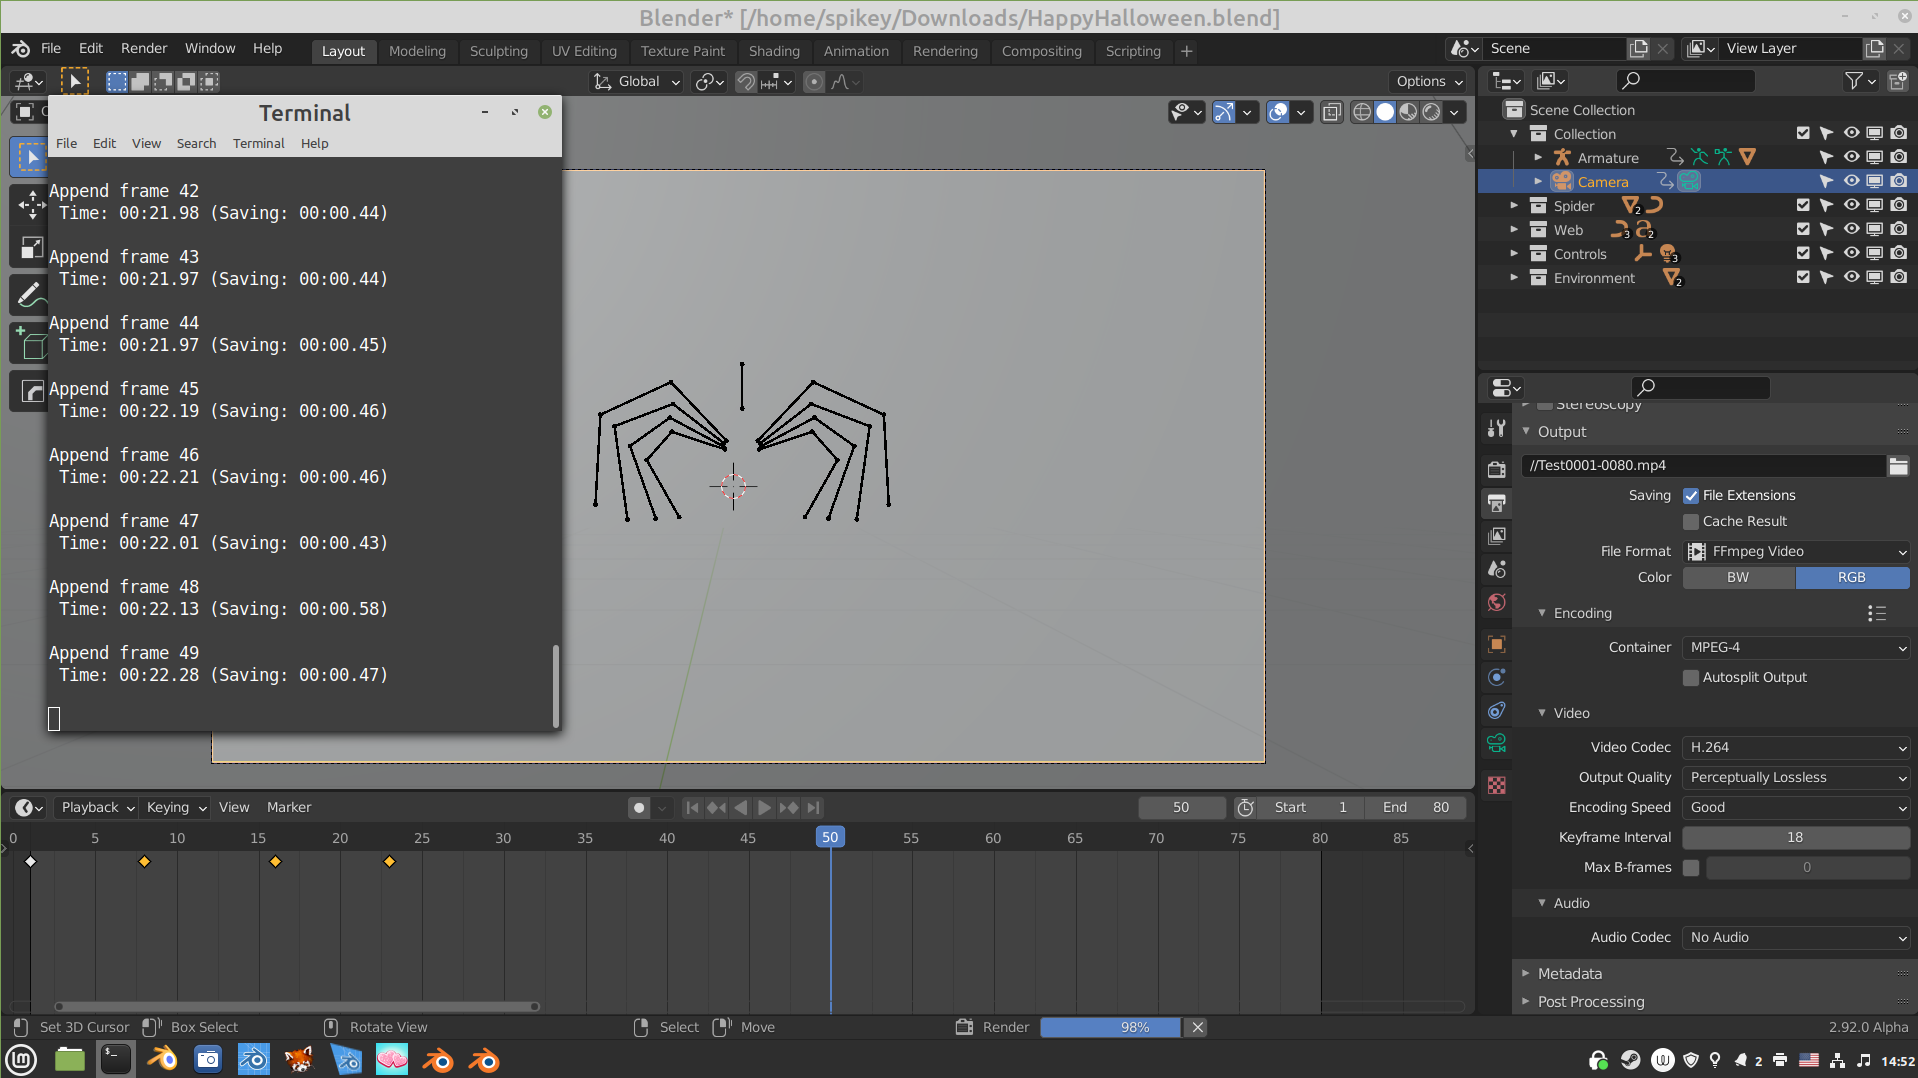
Task: Cancel the render with X button
Action: (1197, 1028)
